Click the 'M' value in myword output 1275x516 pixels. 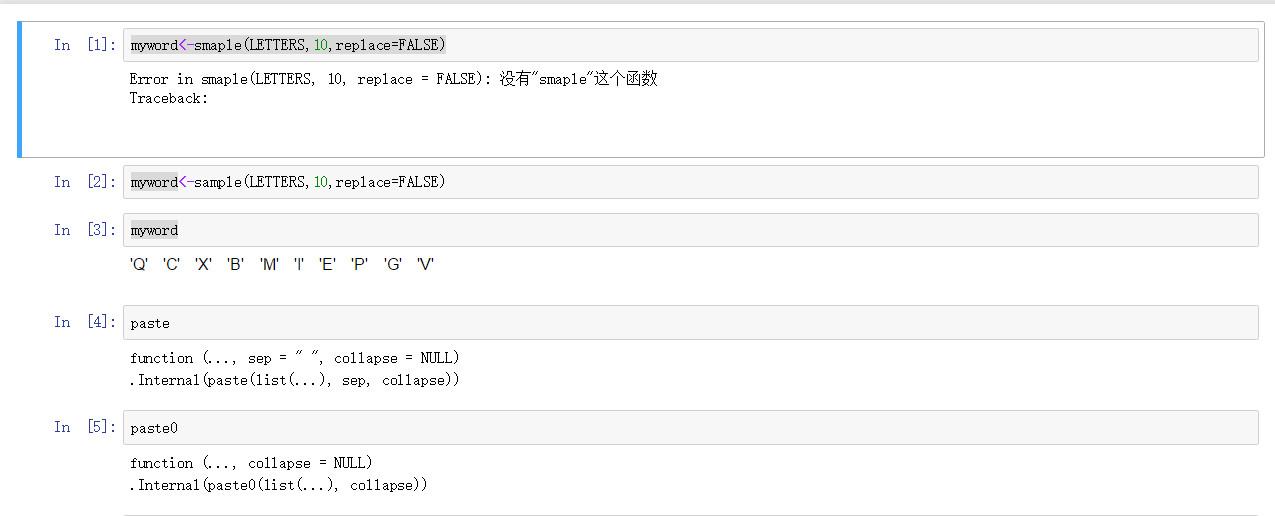269,264
